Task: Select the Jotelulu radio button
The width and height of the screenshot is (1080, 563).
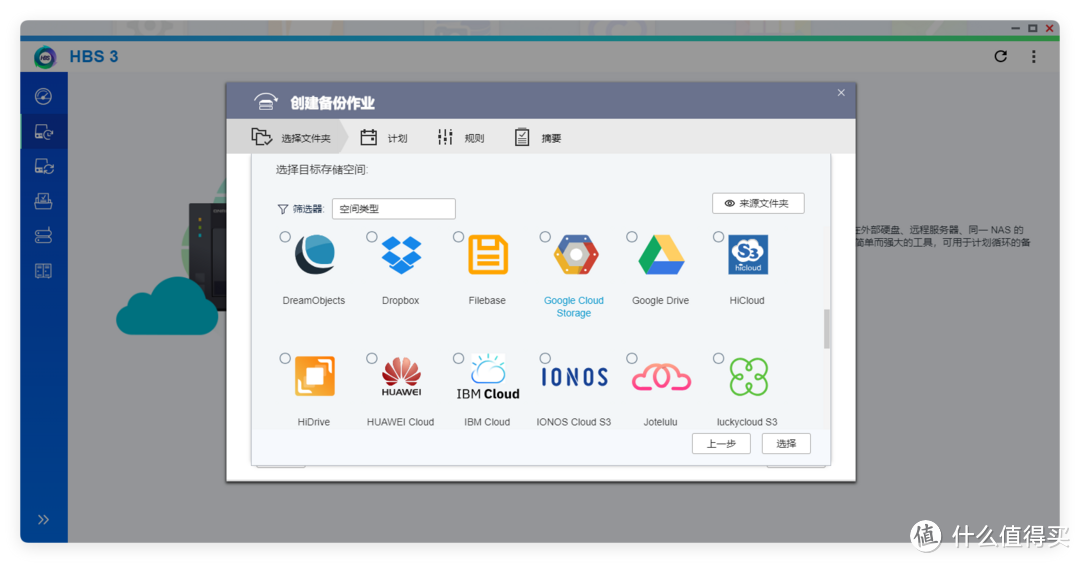Action: pyautogui.click(x=632, y=358)
